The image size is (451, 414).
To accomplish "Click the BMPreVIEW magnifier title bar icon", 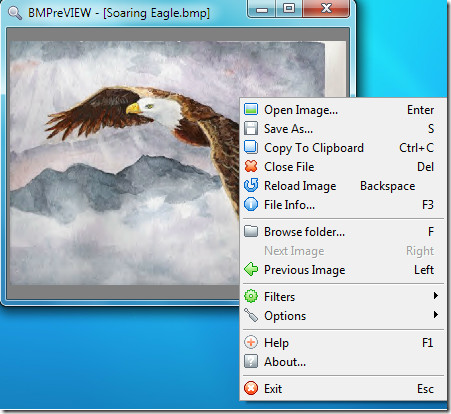I will [x=15, y=13].
